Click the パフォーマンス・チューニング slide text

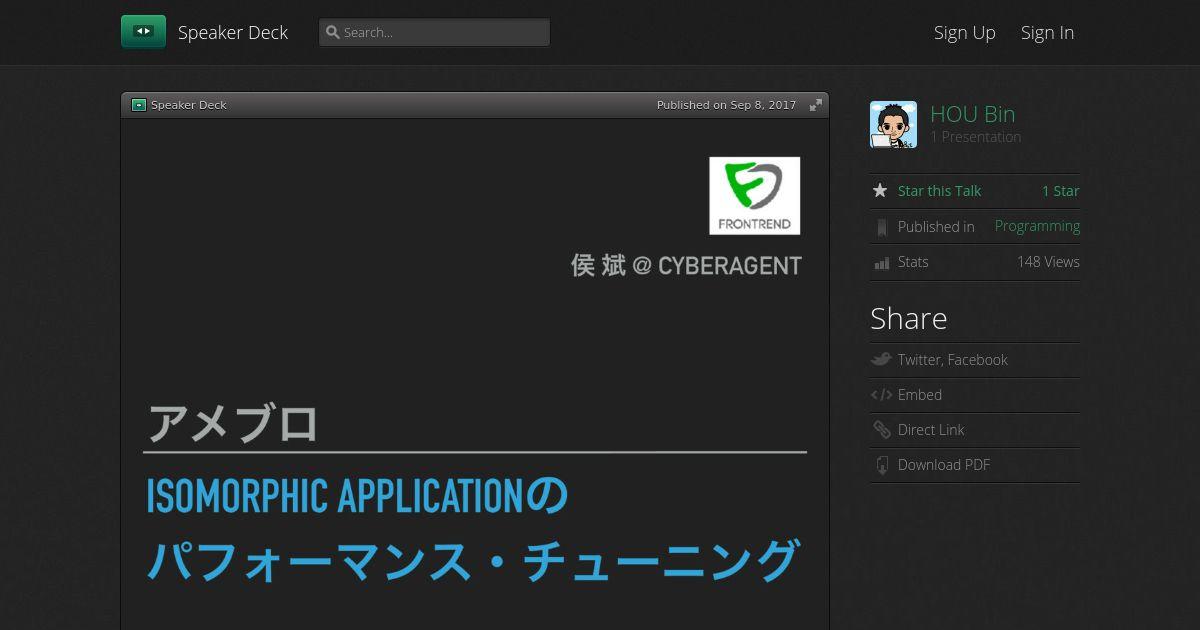coord(473,561)
